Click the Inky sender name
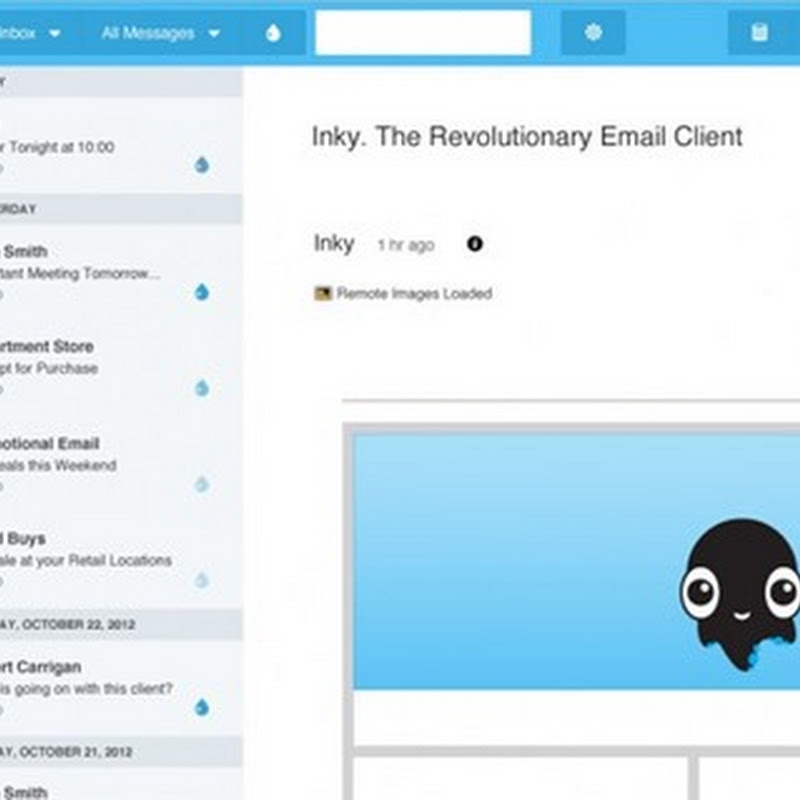Image resolution: width=800 pixels, height=800 pixels. (334, 243)
